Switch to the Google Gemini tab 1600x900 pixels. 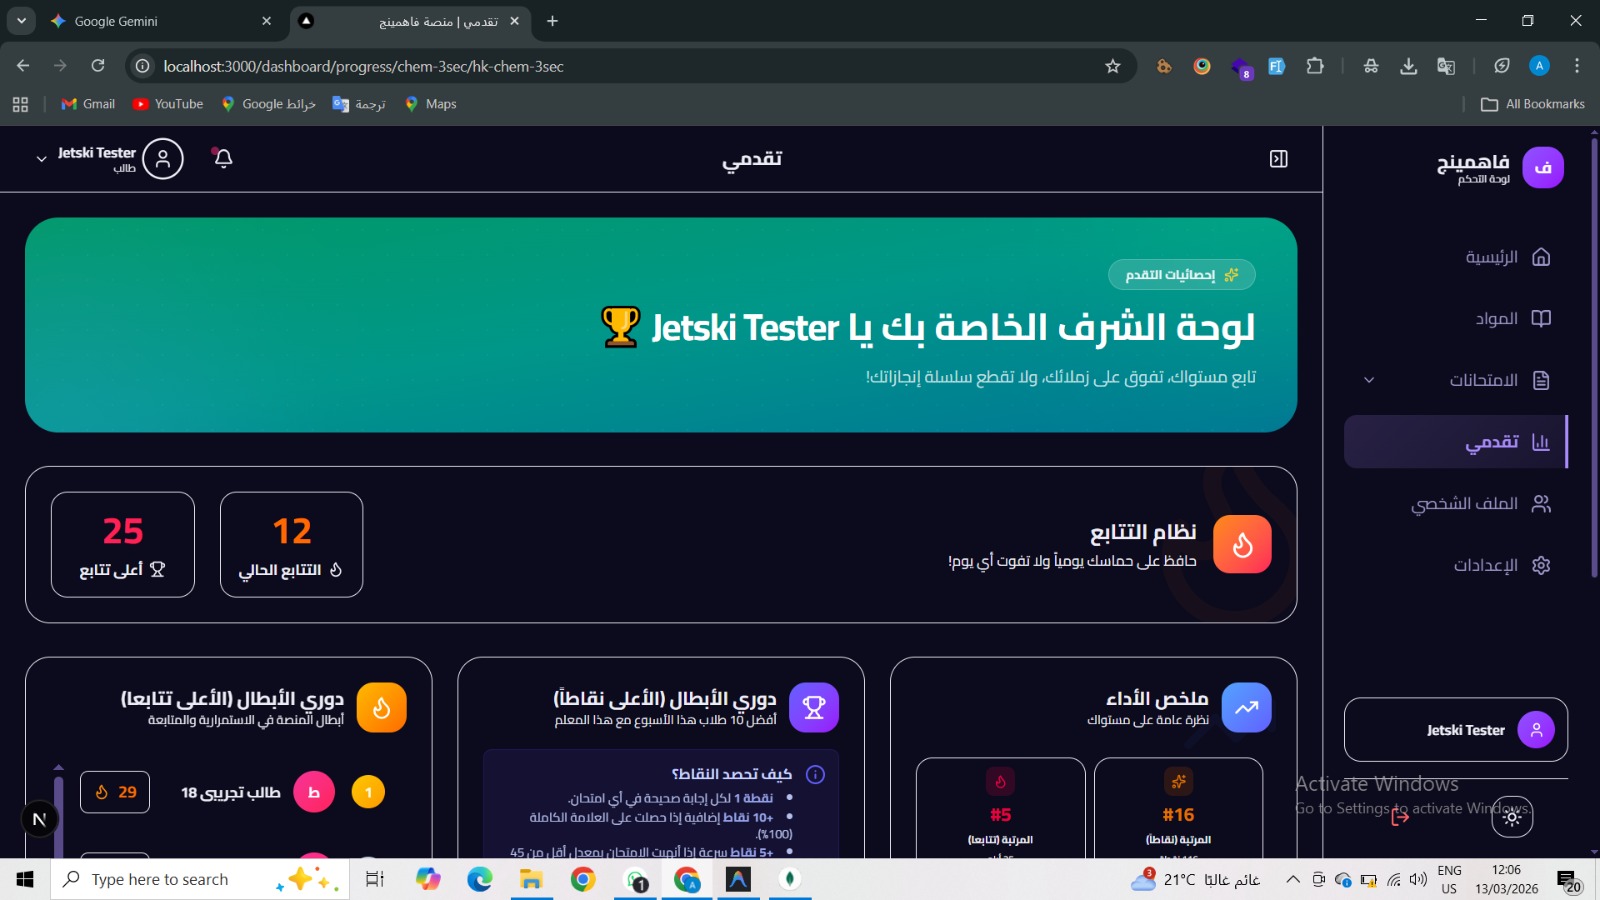click(160, 21)
